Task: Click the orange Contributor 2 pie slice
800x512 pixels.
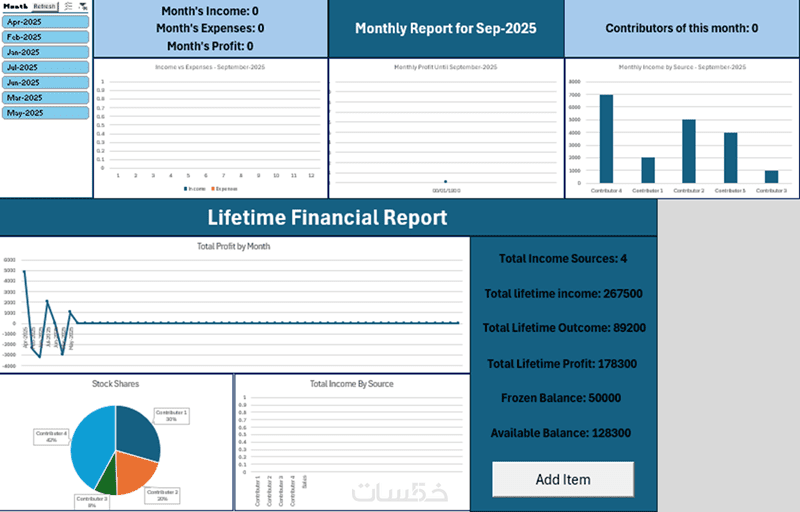Action: coord(134,472)
